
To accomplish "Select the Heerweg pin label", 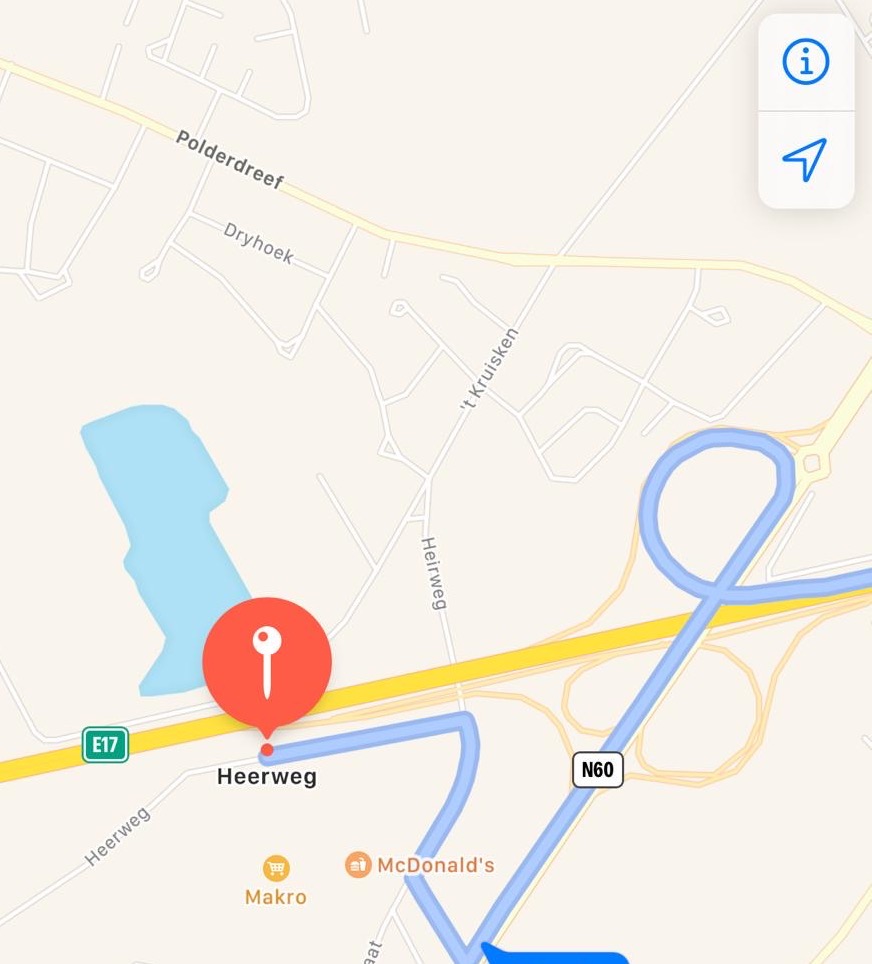I will (267, 776).
